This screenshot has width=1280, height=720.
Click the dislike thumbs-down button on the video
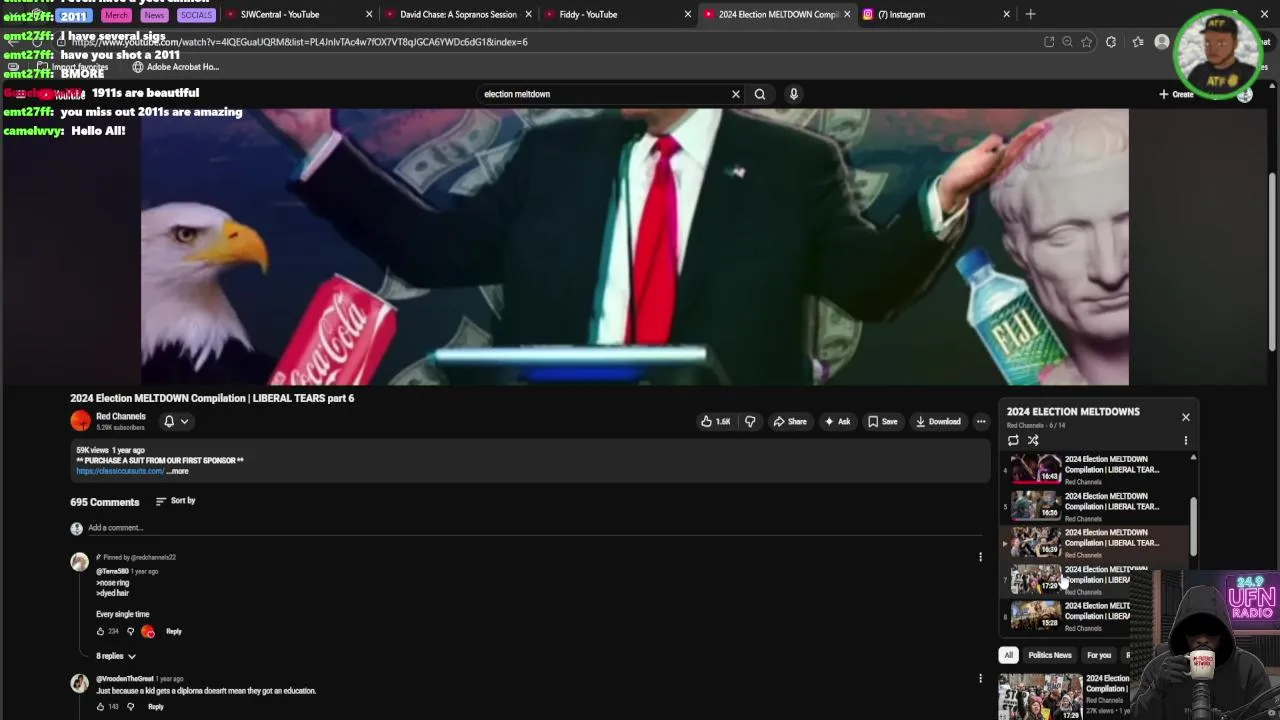click(750, 421)
